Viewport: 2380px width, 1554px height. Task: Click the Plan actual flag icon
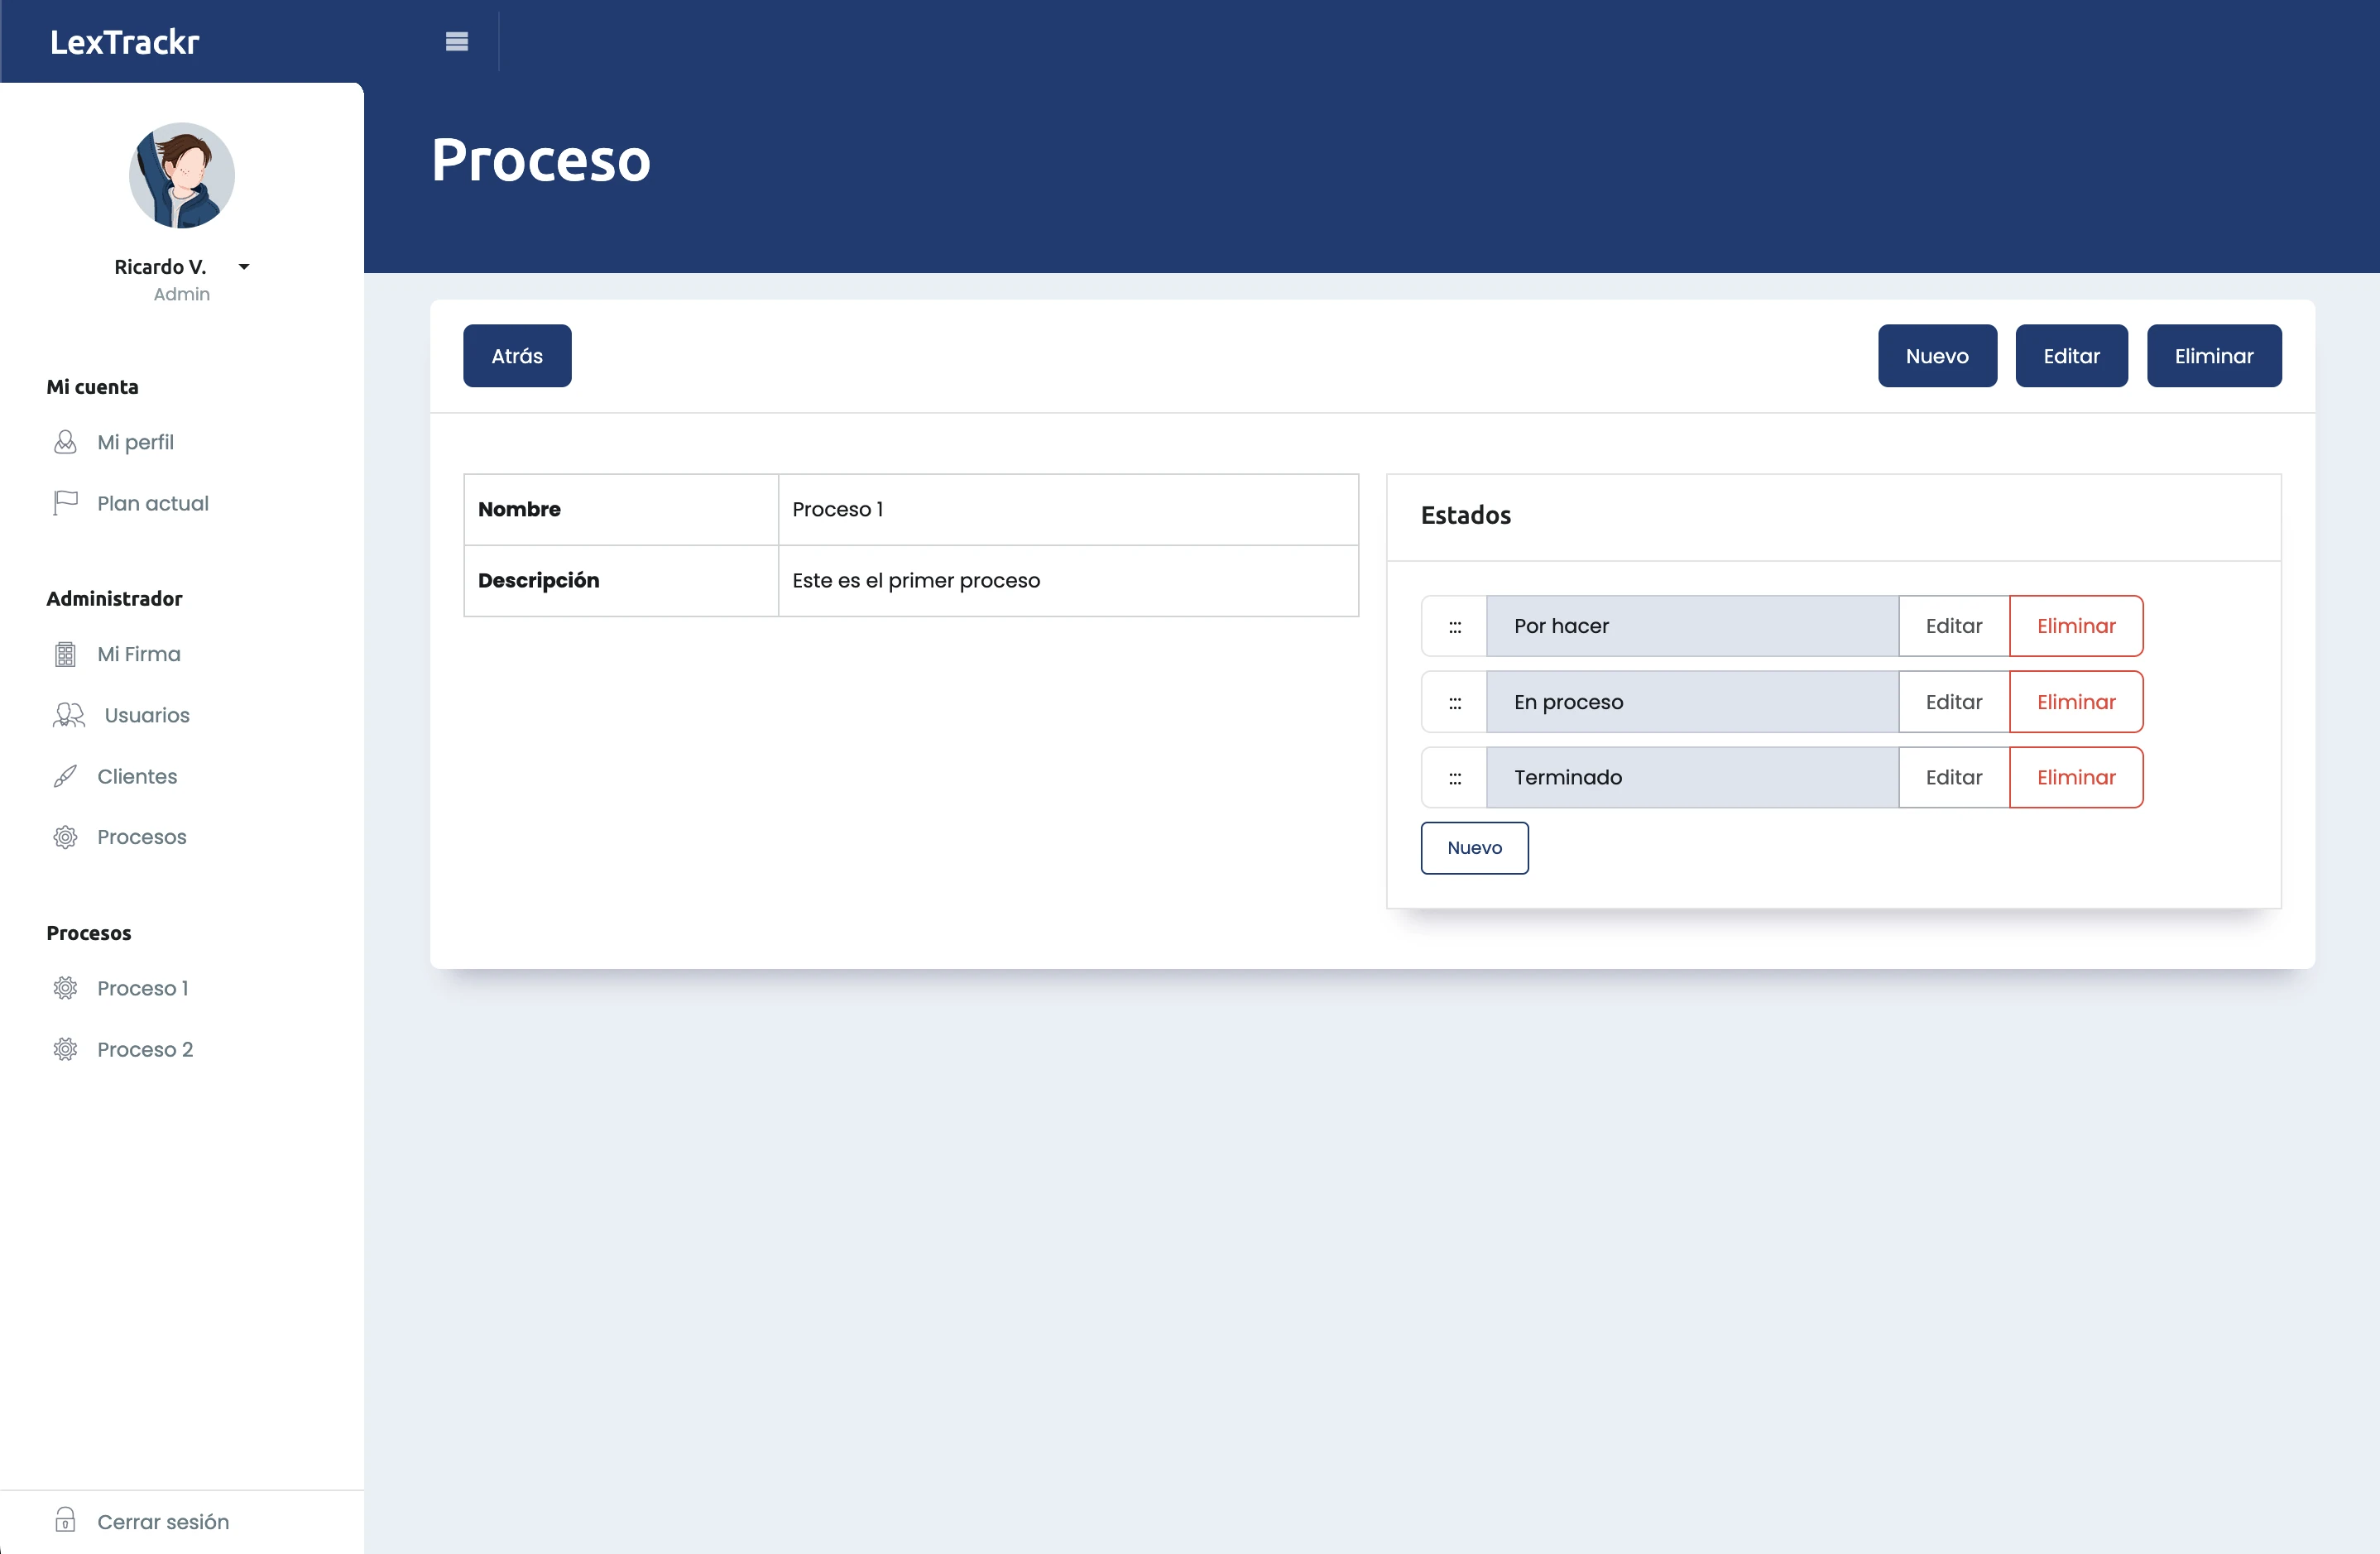point(65,503)
